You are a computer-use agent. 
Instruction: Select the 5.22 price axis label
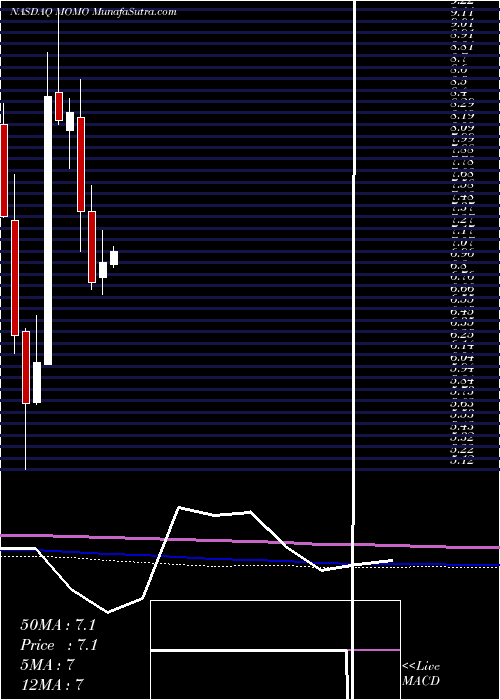coord(462,449)
